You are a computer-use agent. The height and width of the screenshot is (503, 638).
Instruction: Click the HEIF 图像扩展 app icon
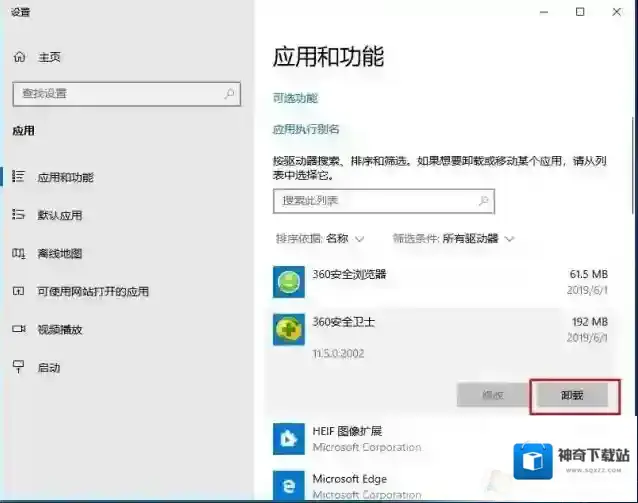pyautogui.click(x=288, y=438)
